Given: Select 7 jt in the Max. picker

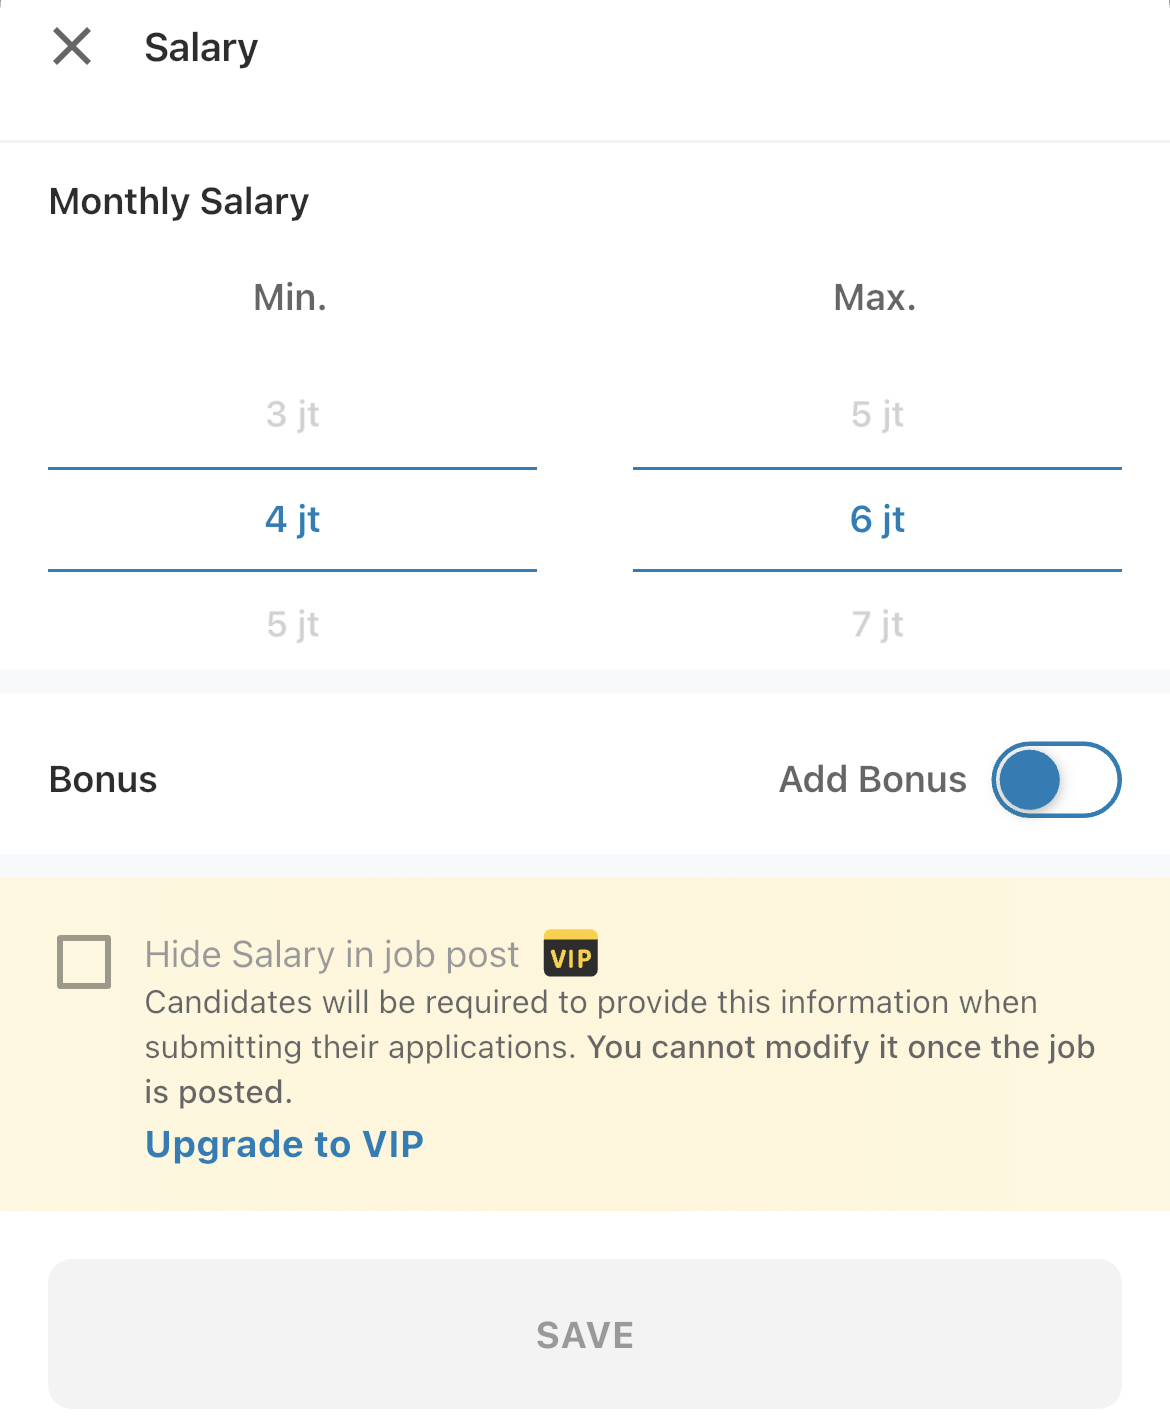Looking at the screenshot, I should pos(877,624).
